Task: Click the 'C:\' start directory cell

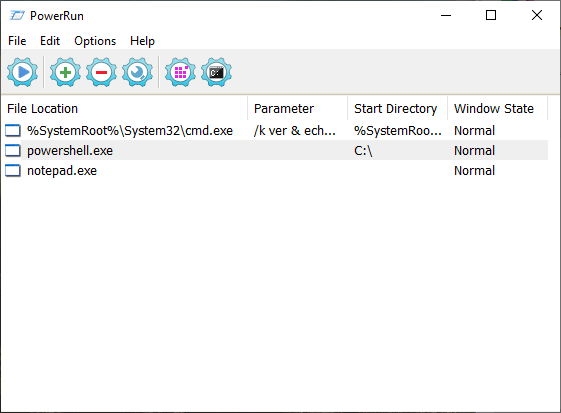Action: 363,151
